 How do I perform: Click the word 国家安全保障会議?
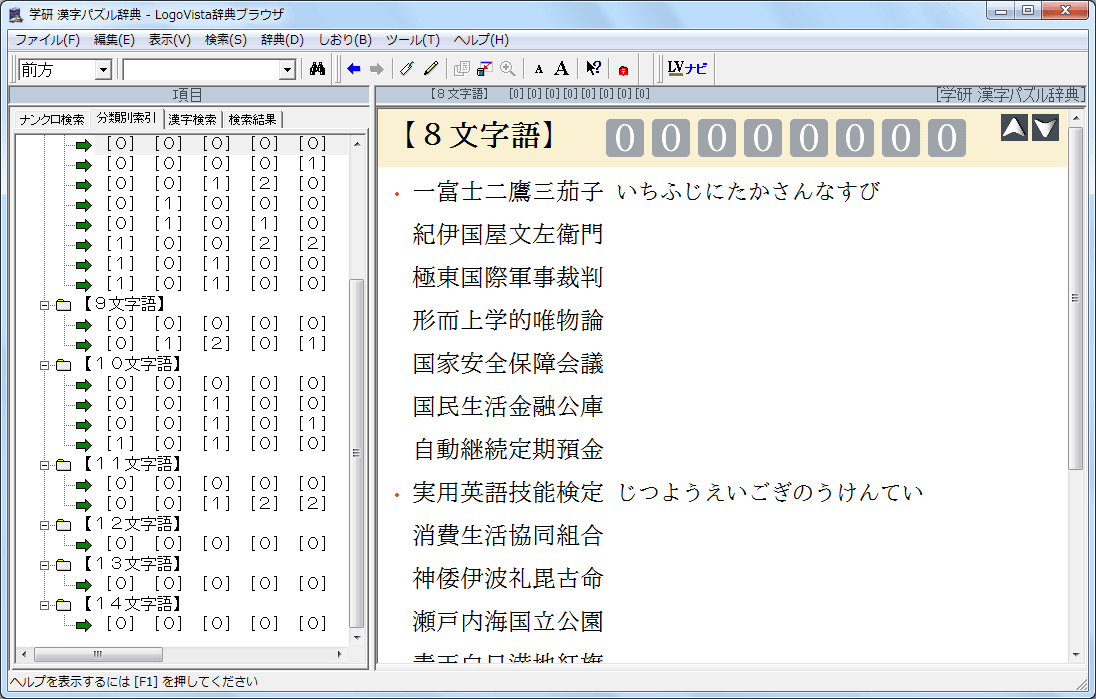pyautogui.click(x=507, y=363)
